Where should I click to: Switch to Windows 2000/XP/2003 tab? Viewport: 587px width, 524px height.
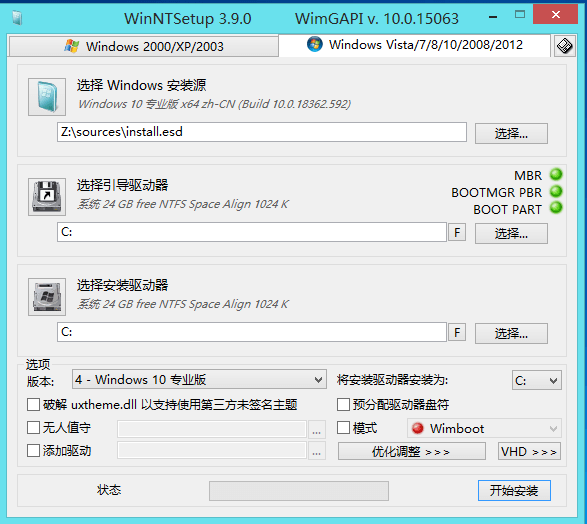pos(143,46)
